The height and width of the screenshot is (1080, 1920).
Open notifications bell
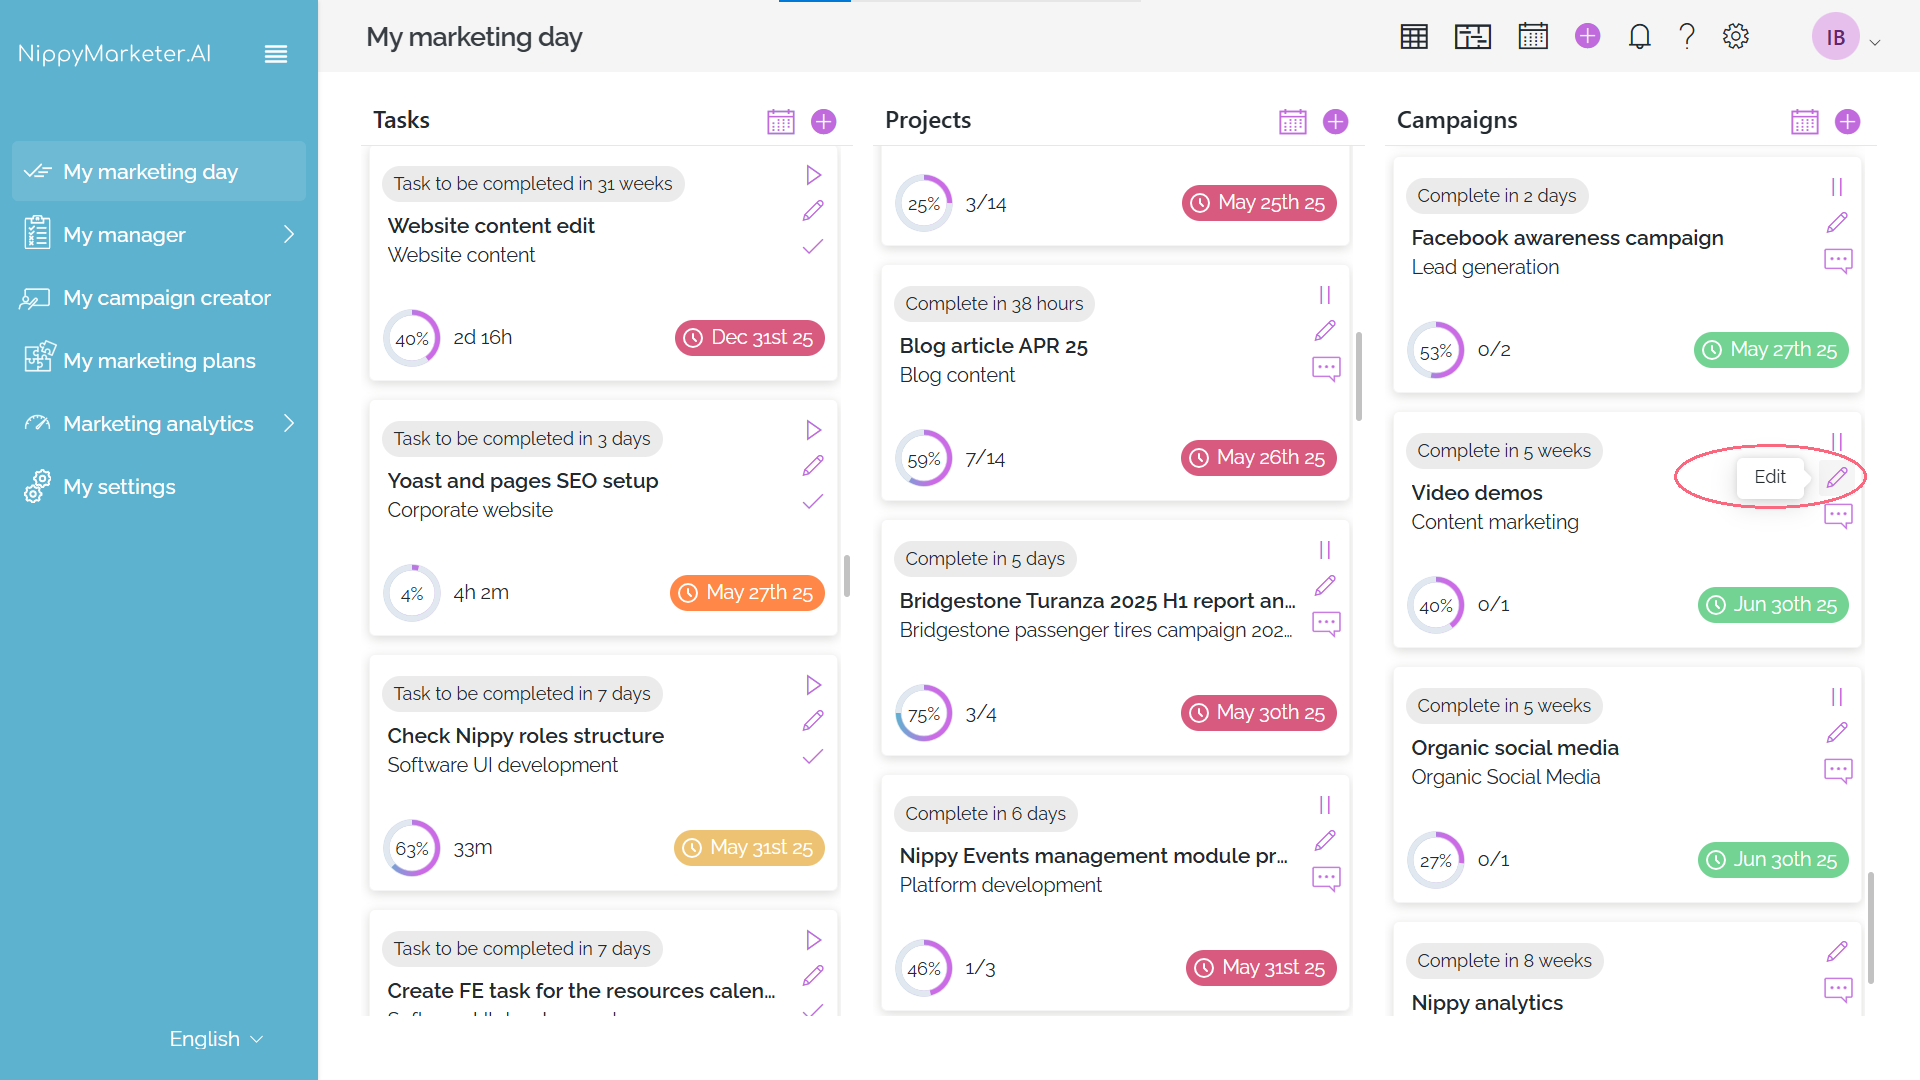[x=1639, y=37]
